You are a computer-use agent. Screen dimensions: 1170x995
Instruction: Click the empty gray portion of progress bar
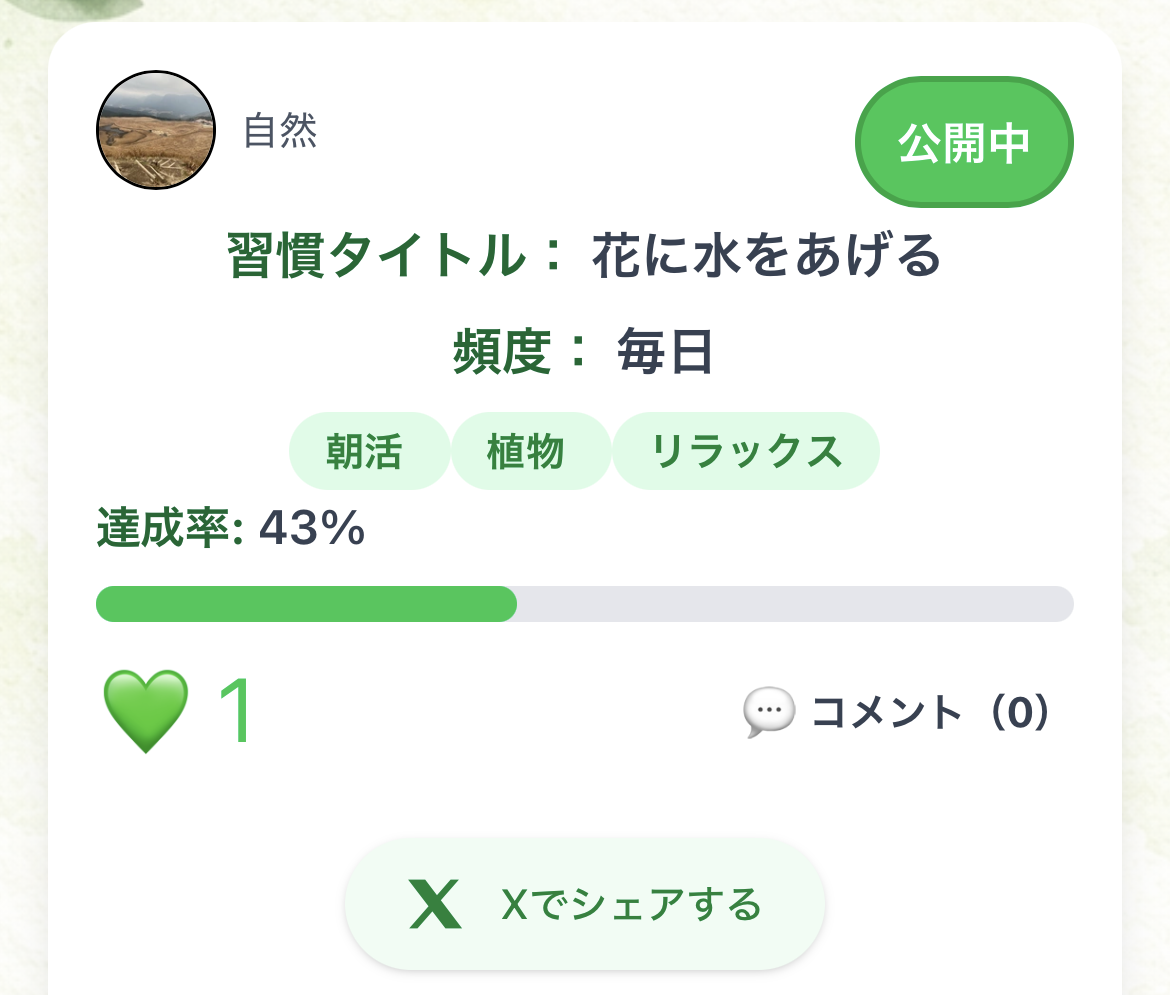pos(794,604)
